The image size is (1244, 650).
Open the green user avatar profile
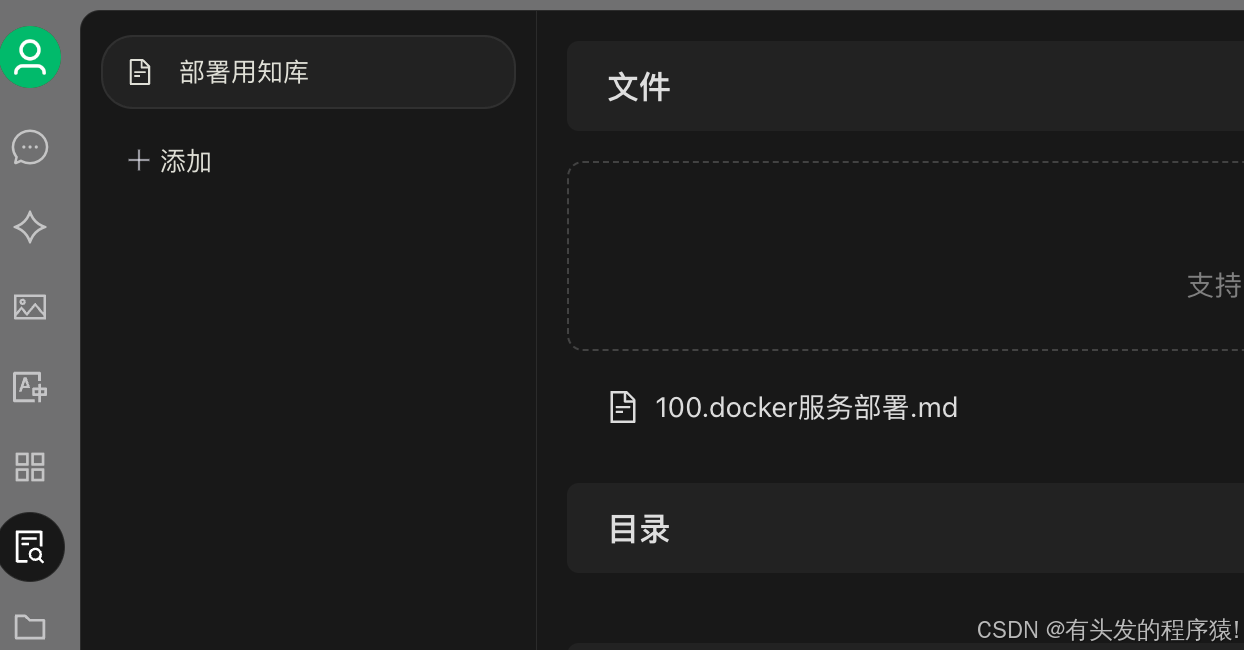(x=30, y=57)
